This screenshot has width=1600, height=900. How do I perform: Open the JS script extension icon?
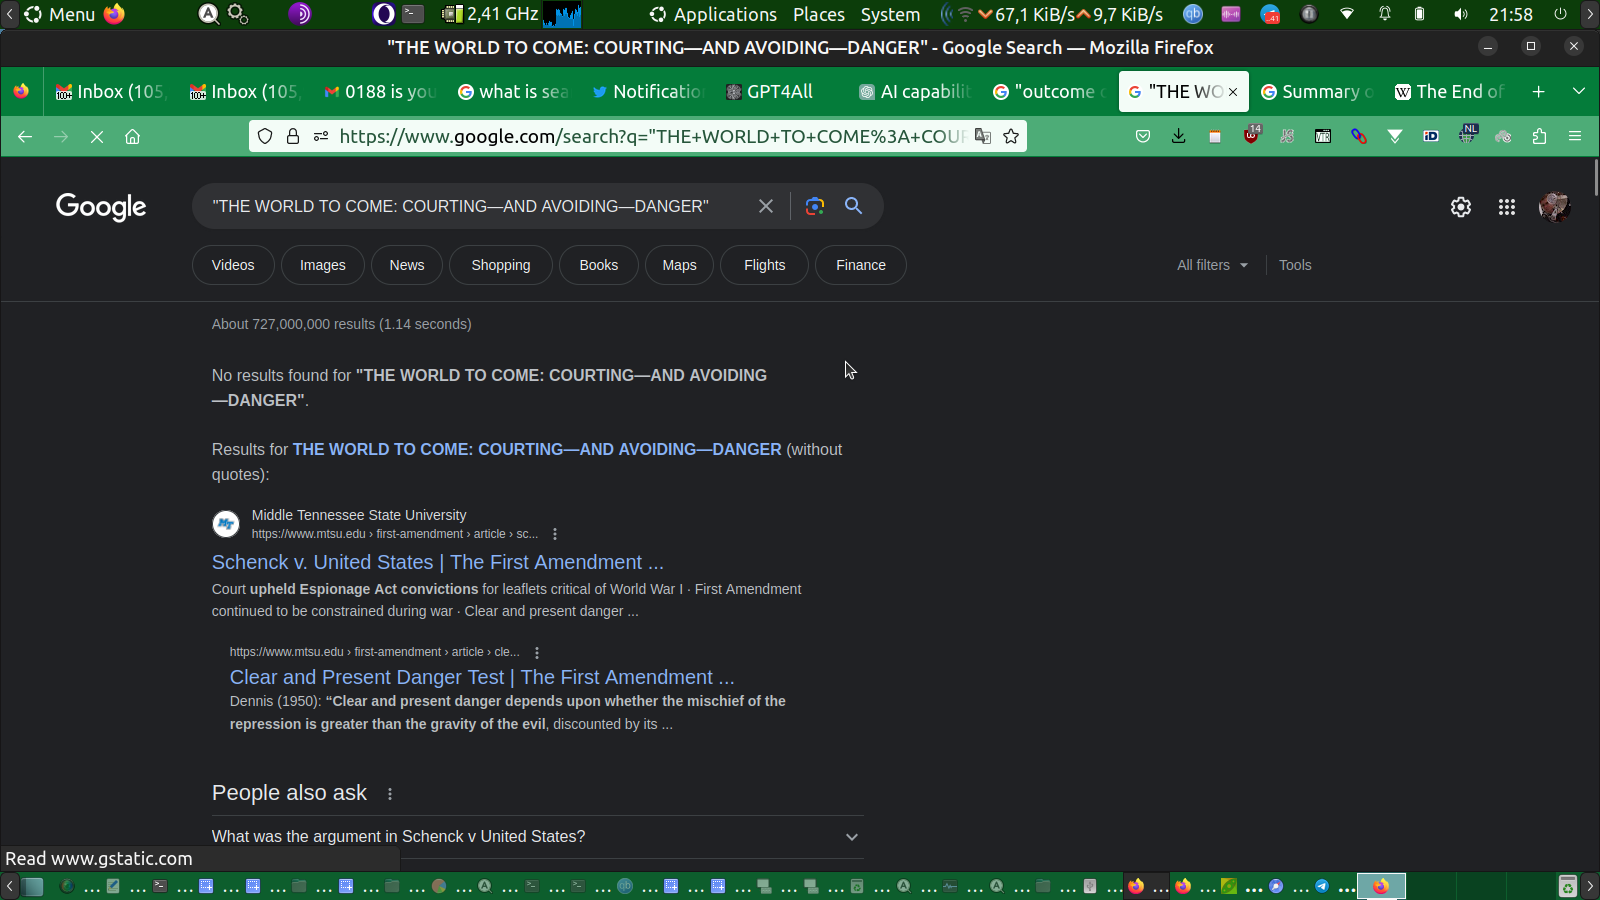click(x=1287, y=136)
